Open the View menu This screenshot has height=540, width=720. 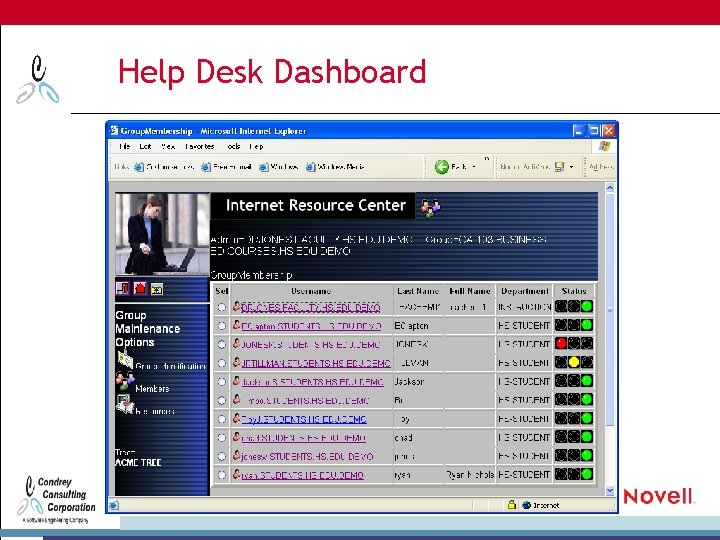point(168,146)
